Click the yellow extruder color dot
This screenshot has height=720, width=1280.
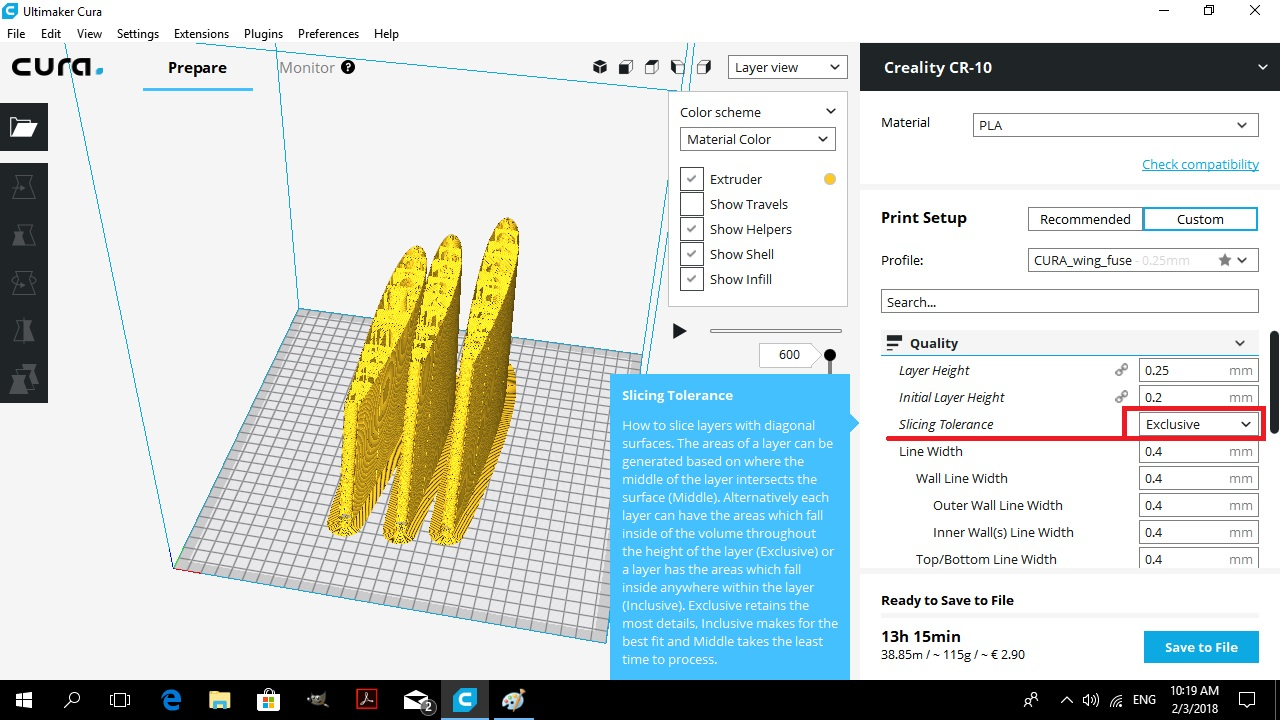pos(830,179)
